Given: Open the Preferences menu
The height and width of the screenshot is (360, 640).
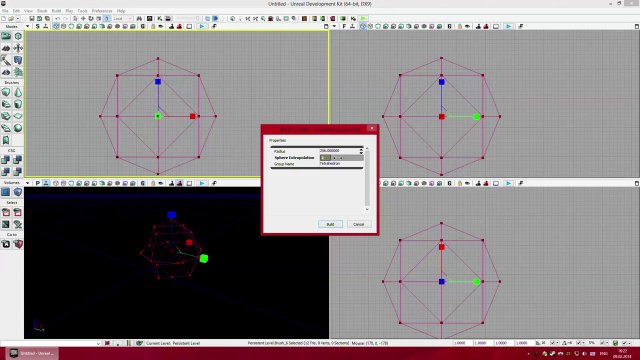Looking at the screenshot, I should coord(102,11).
